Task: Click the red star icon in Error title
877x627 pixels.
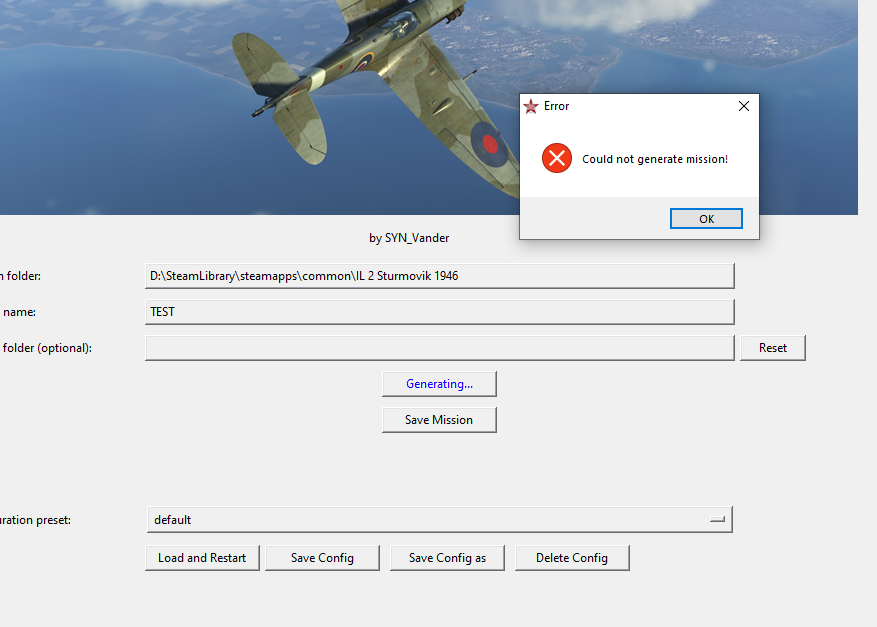Action: click(x=531, y=106)
